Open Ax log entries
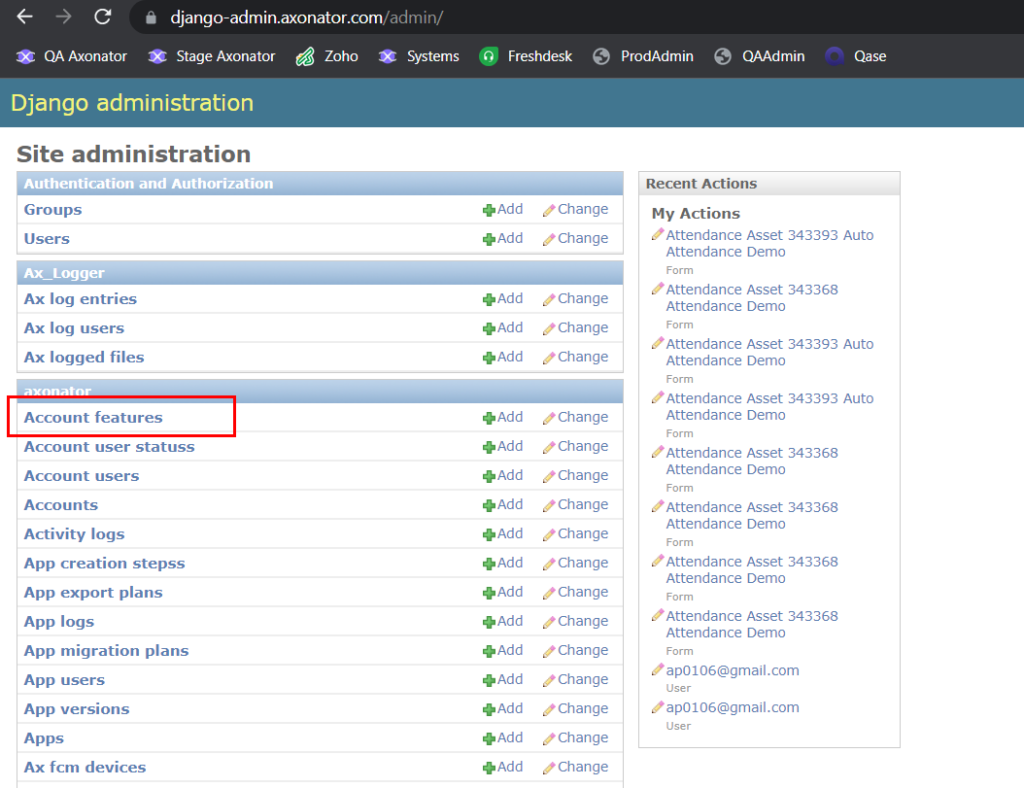 point(80,299)
